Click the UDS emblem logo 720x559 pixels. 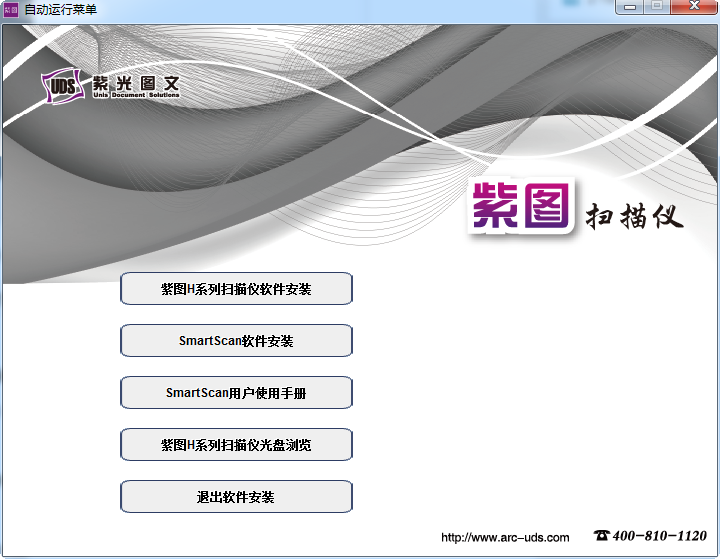point(63,86)
